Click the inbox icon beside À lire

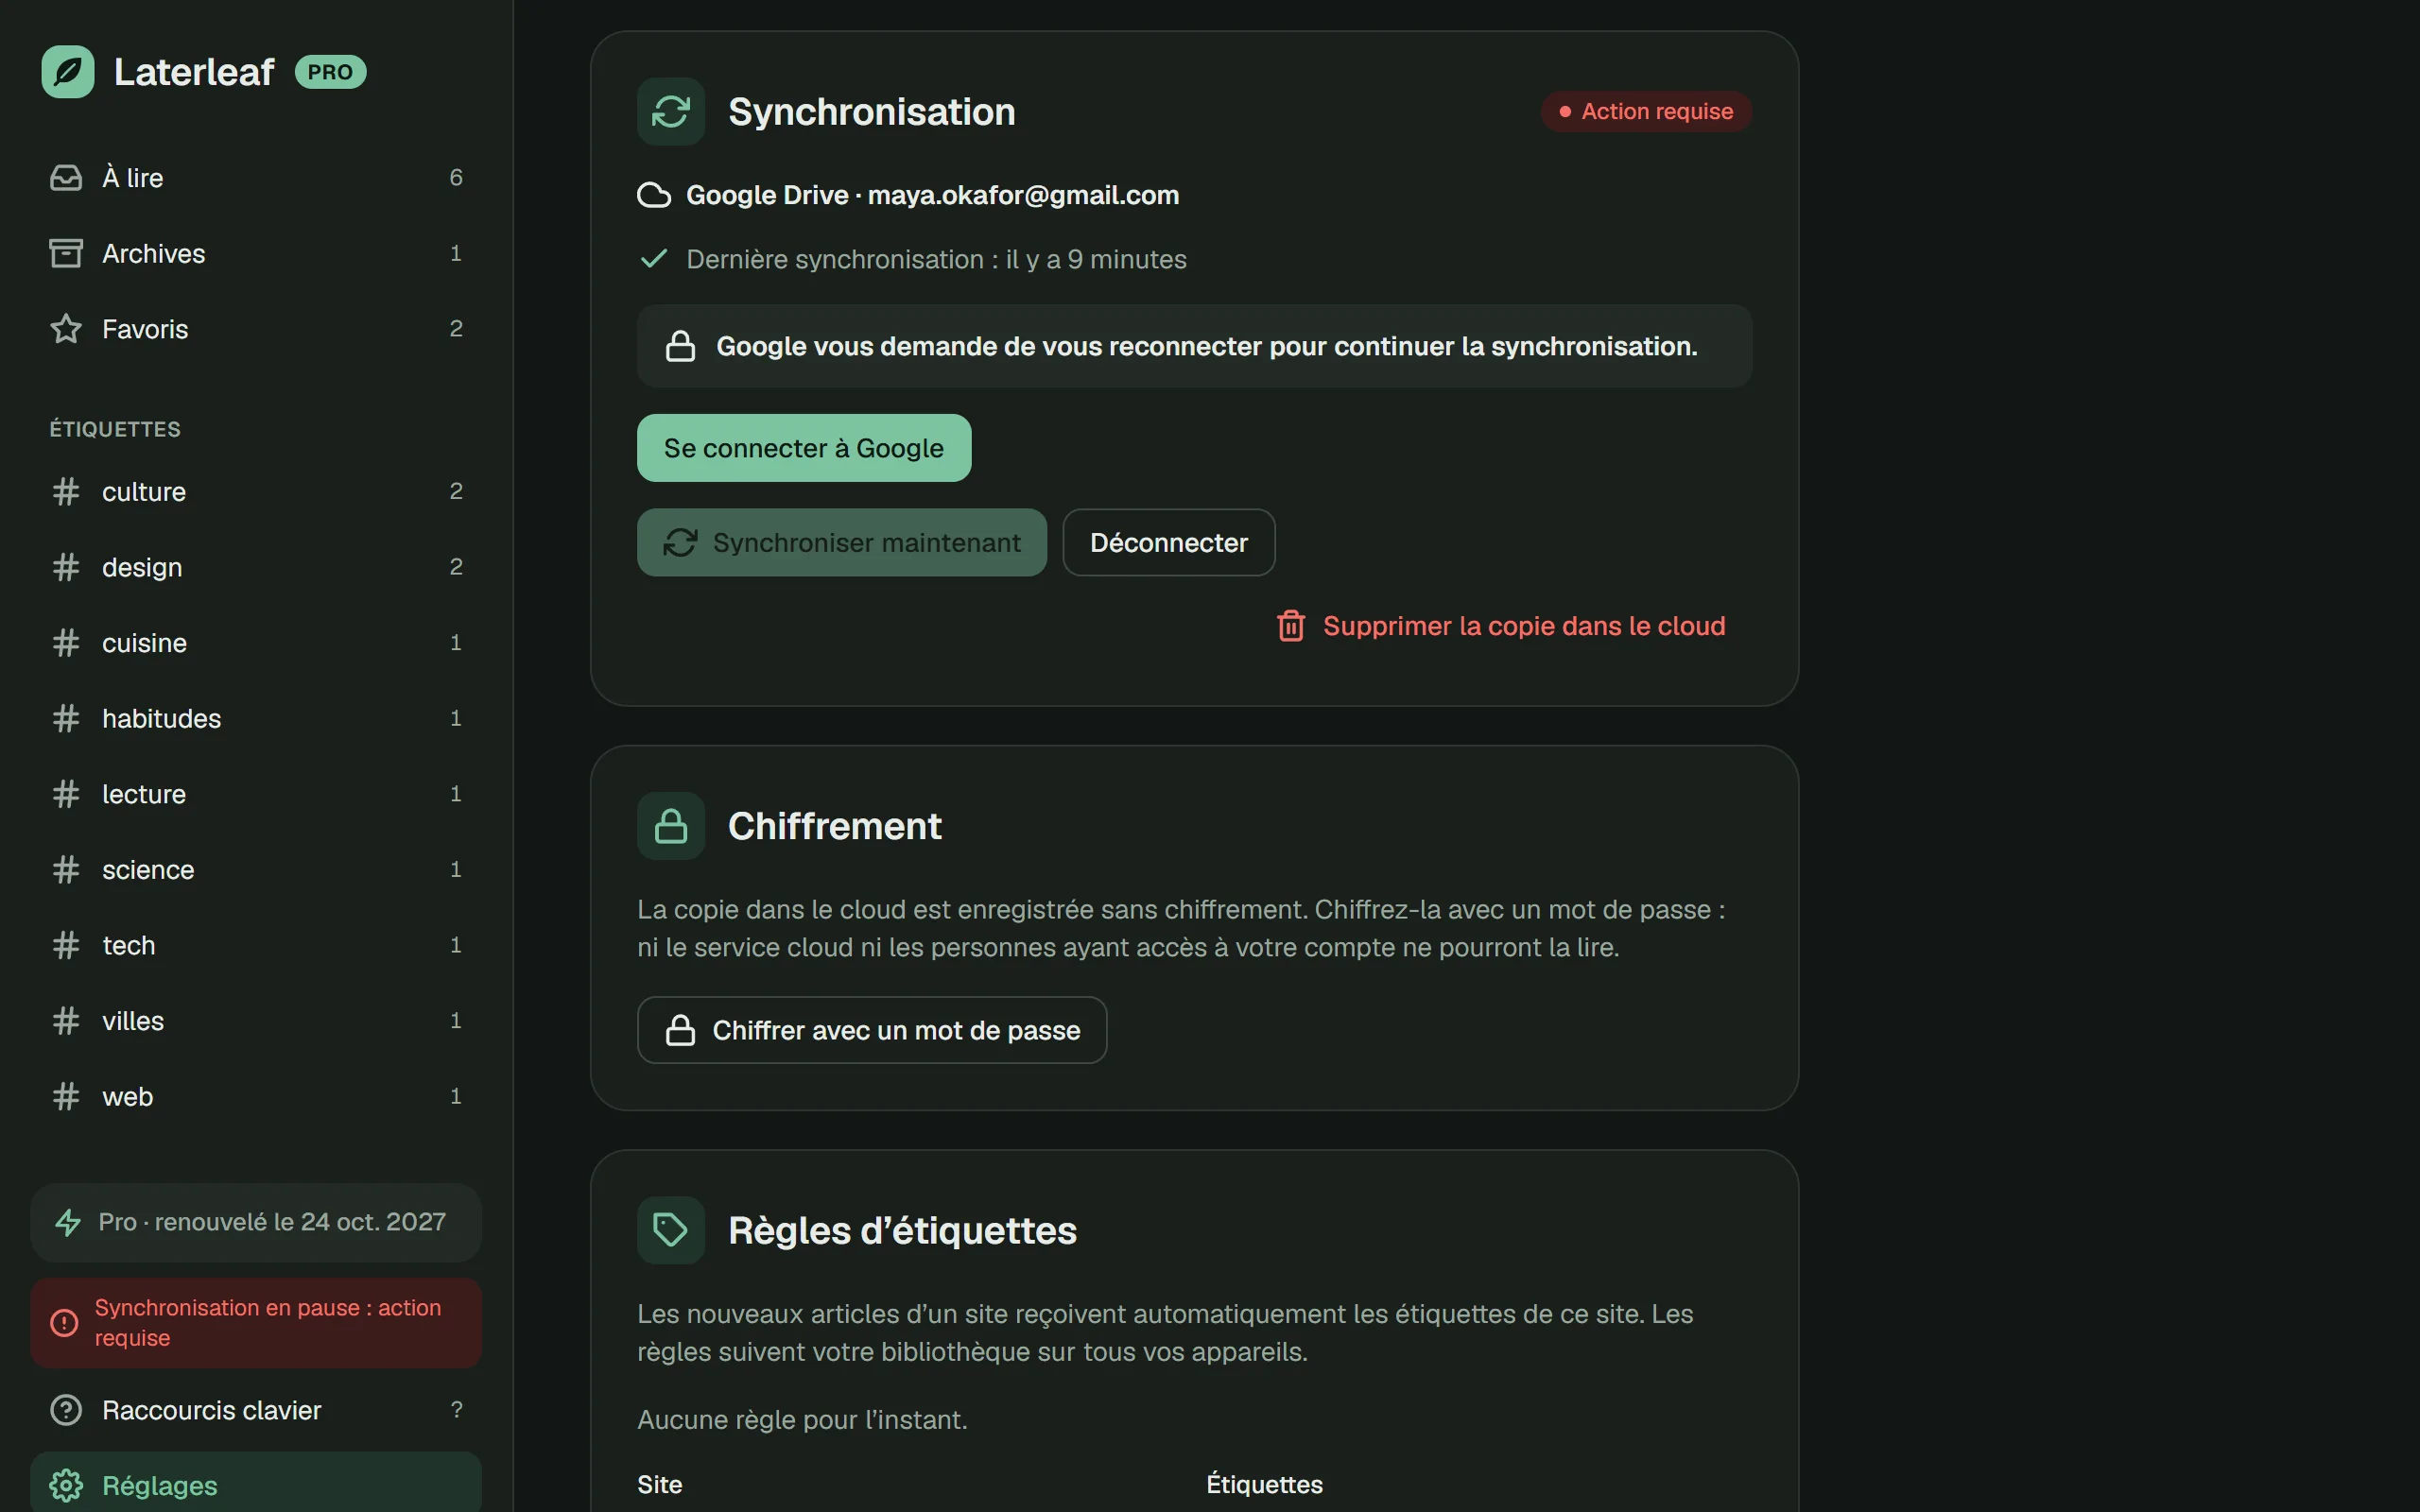tap(66, 178)
